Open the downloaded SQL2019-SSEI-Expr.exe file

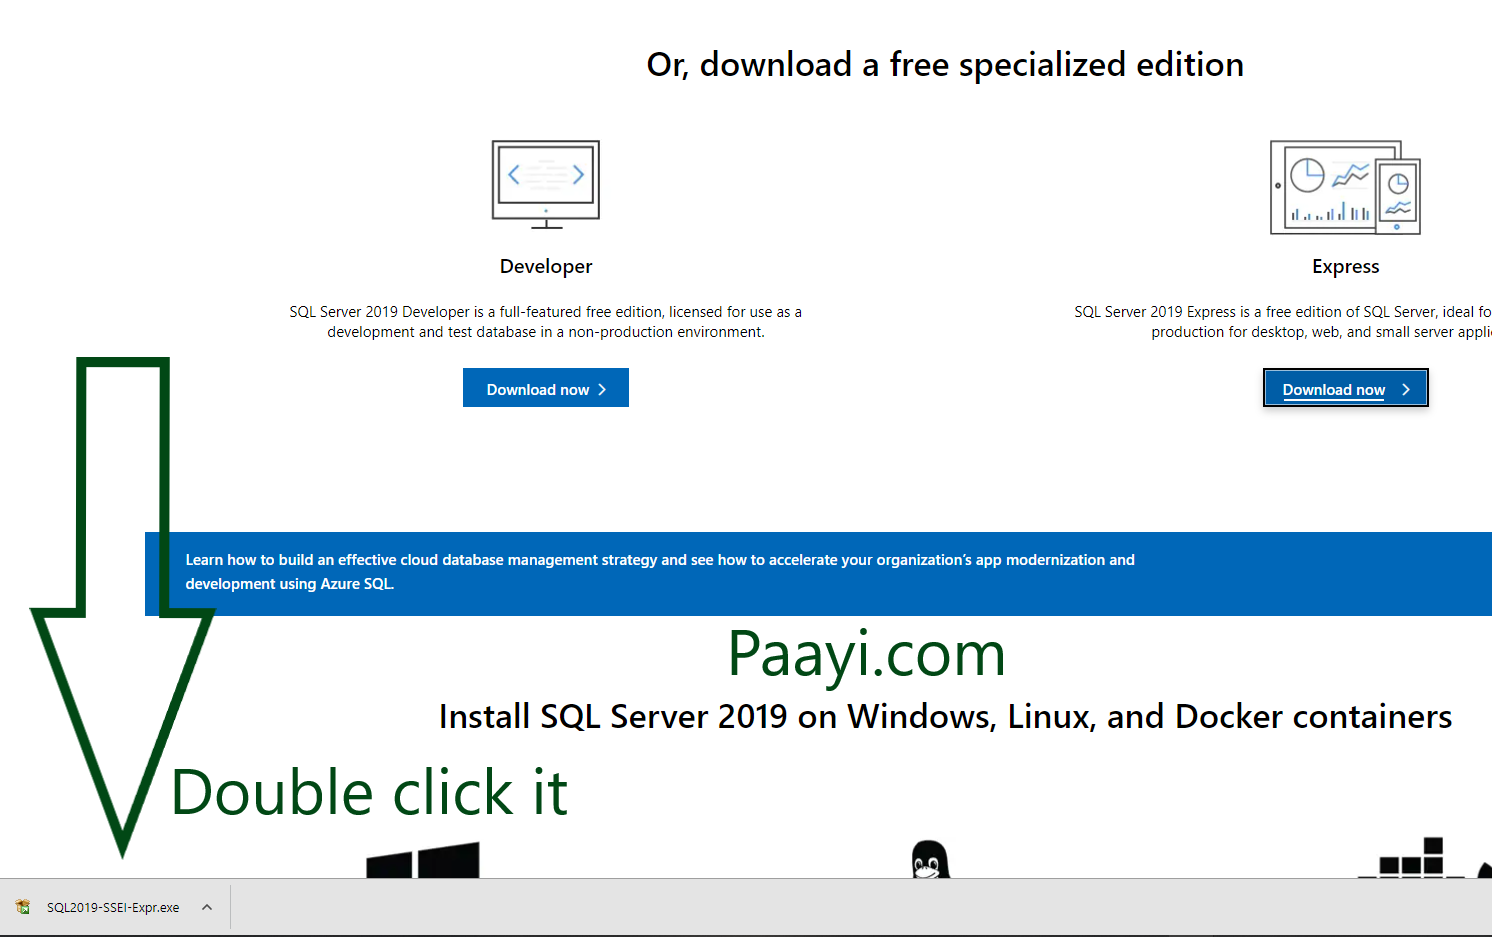pyautogui.click(x=113, y=907)
